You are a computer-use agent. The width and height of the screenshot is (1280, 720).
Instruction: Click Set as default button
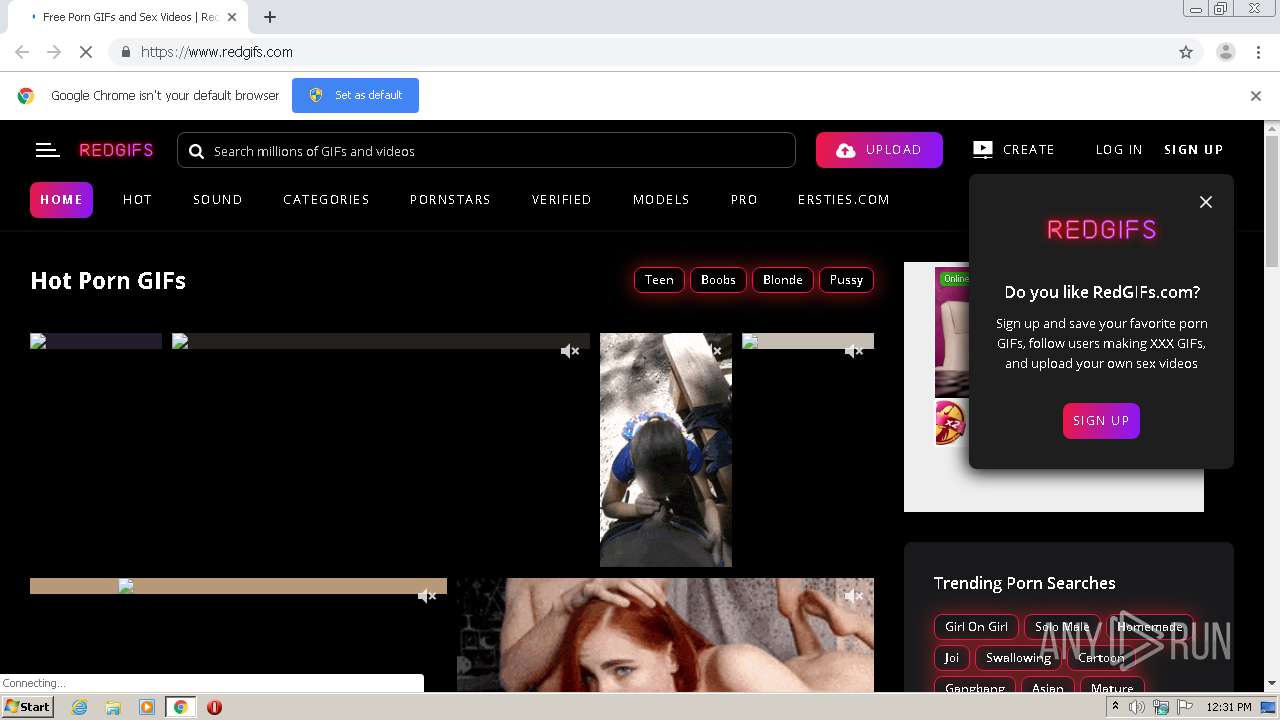click(355, 96)
